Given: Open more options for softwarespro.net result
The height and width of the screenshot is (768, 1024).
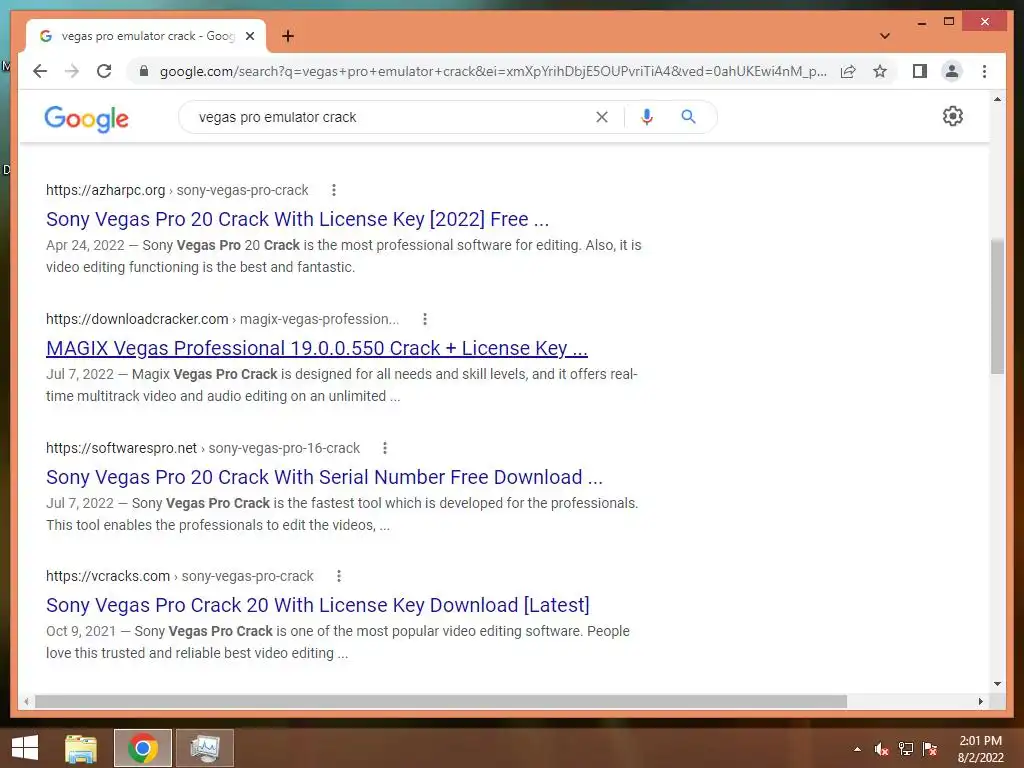Looking at the screenshot, I should pos(385,448).
